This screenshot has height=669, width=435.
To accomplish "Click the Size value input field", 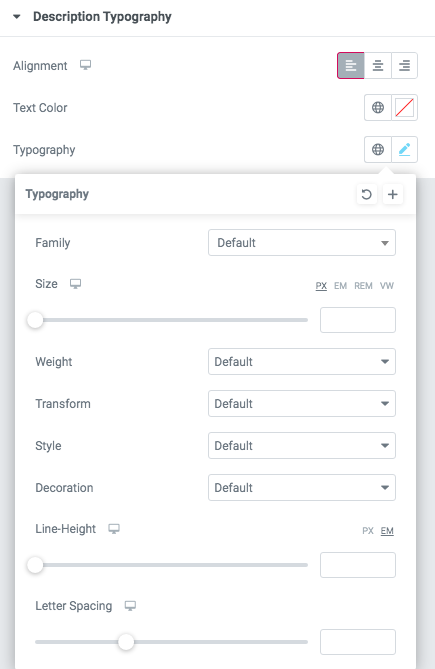I will (358, 320).
